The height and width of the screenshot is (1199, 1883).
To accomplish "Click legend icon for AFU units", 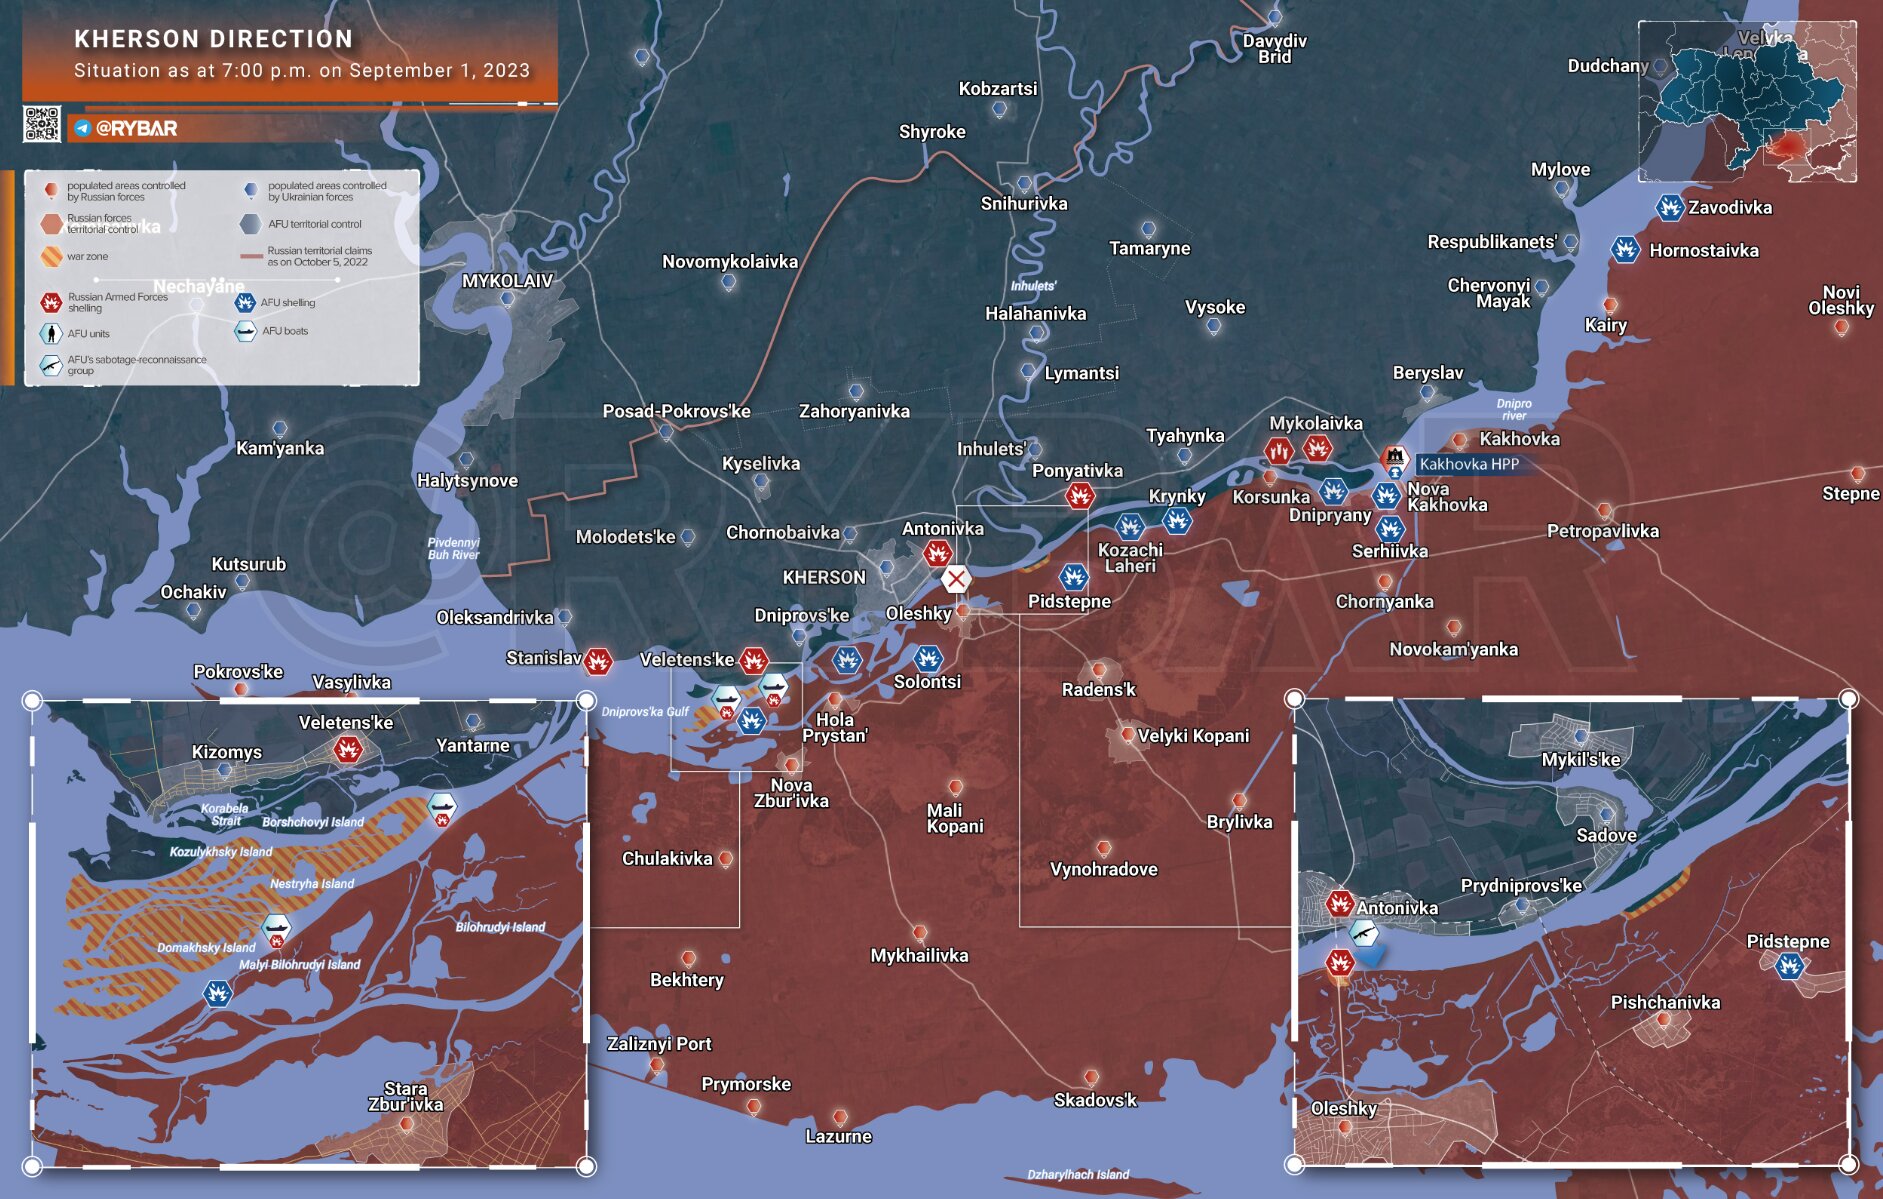I will tap(51, 333).
